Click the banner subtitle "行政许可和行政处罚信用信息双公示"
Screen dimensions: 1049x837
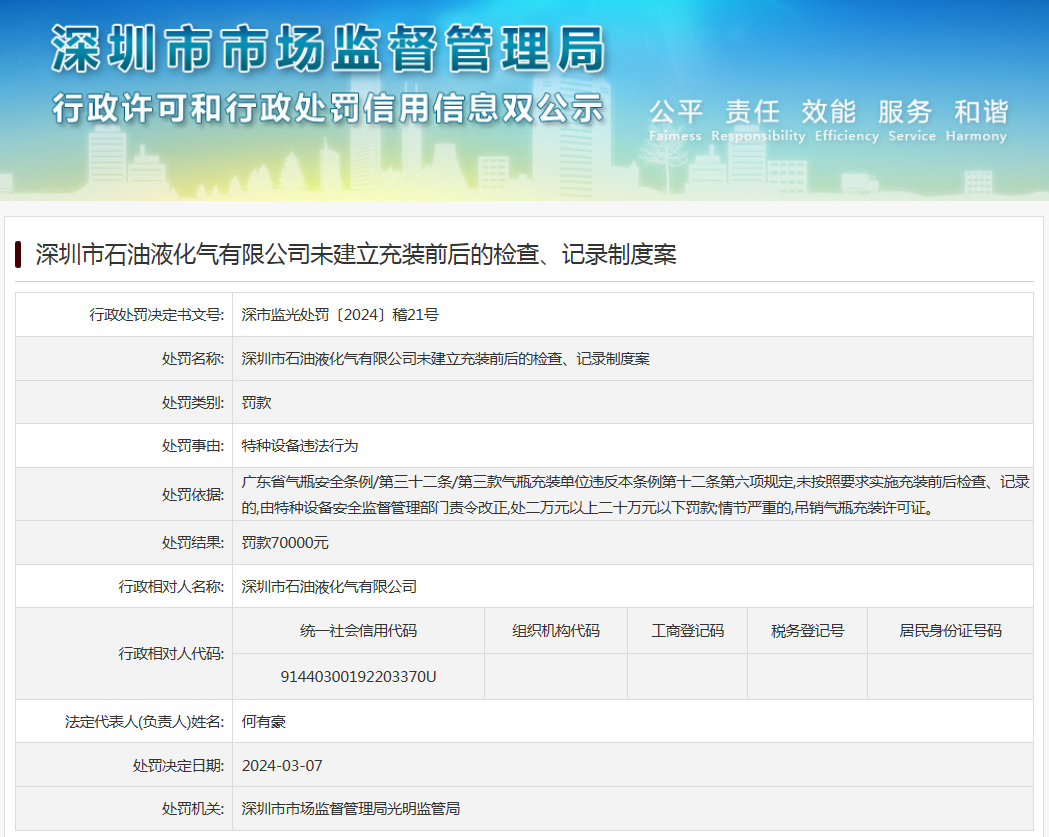click(x=328, y=108)
